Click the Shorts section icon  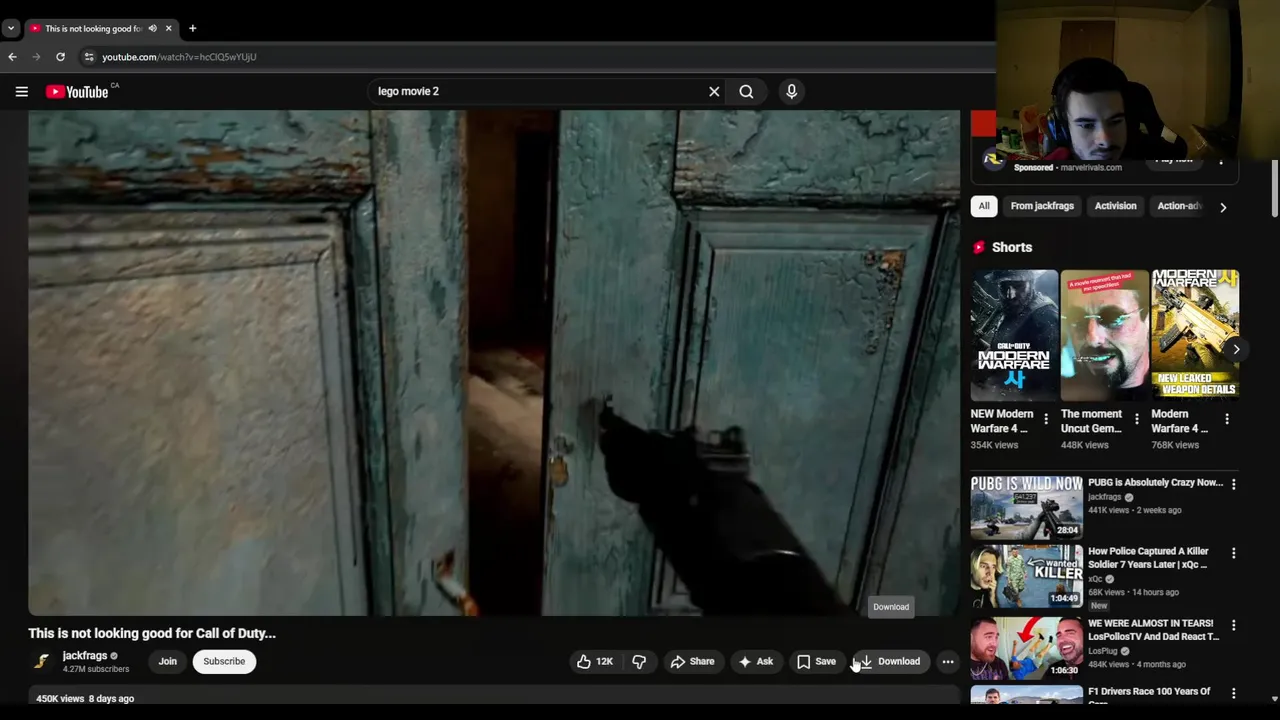pyautogui.click(x=978, y=247)
